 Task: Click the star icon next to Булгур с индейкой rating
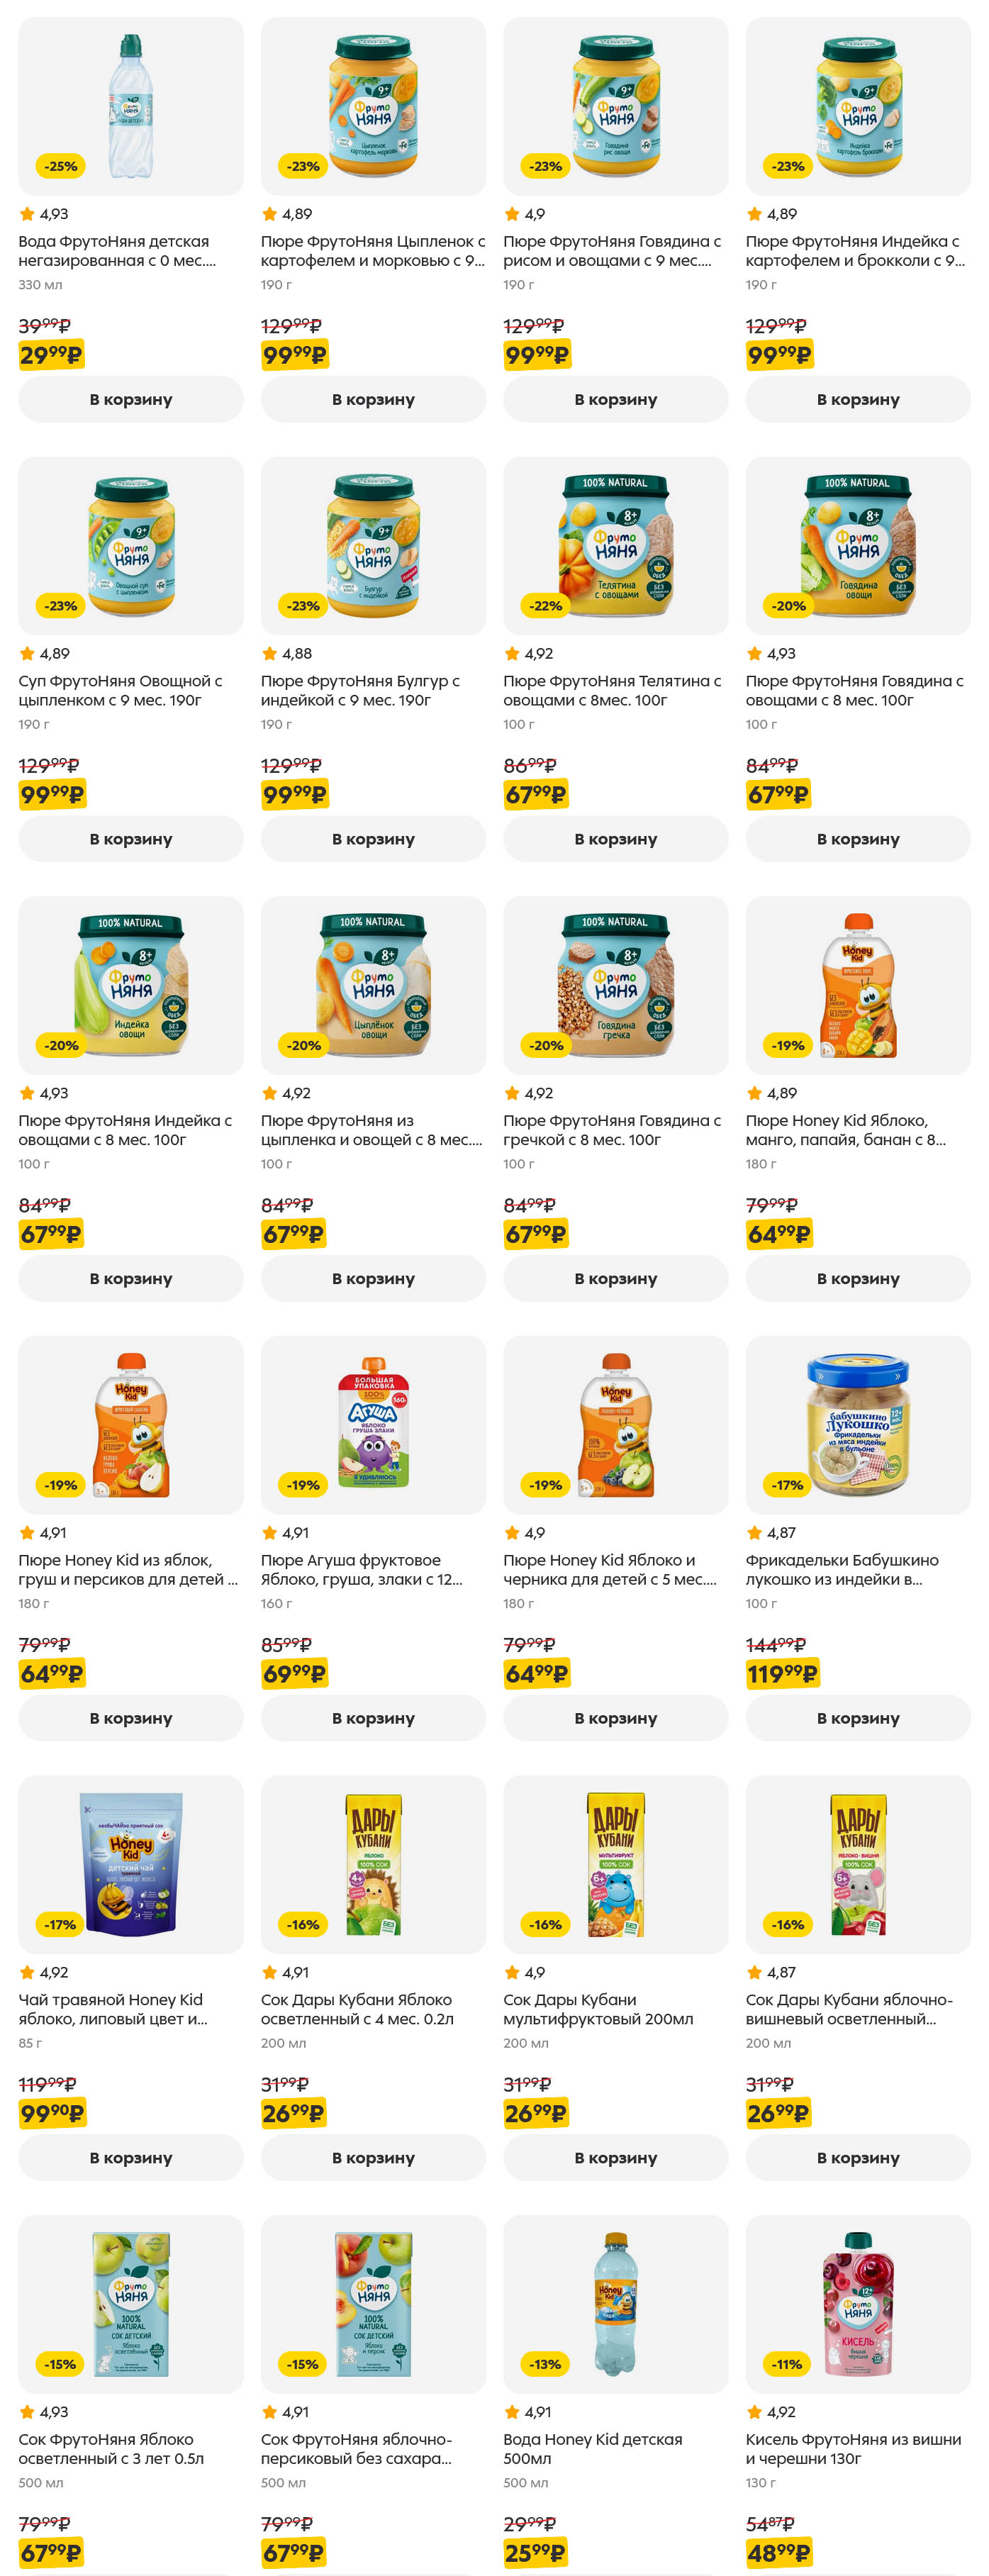point(270,654)
